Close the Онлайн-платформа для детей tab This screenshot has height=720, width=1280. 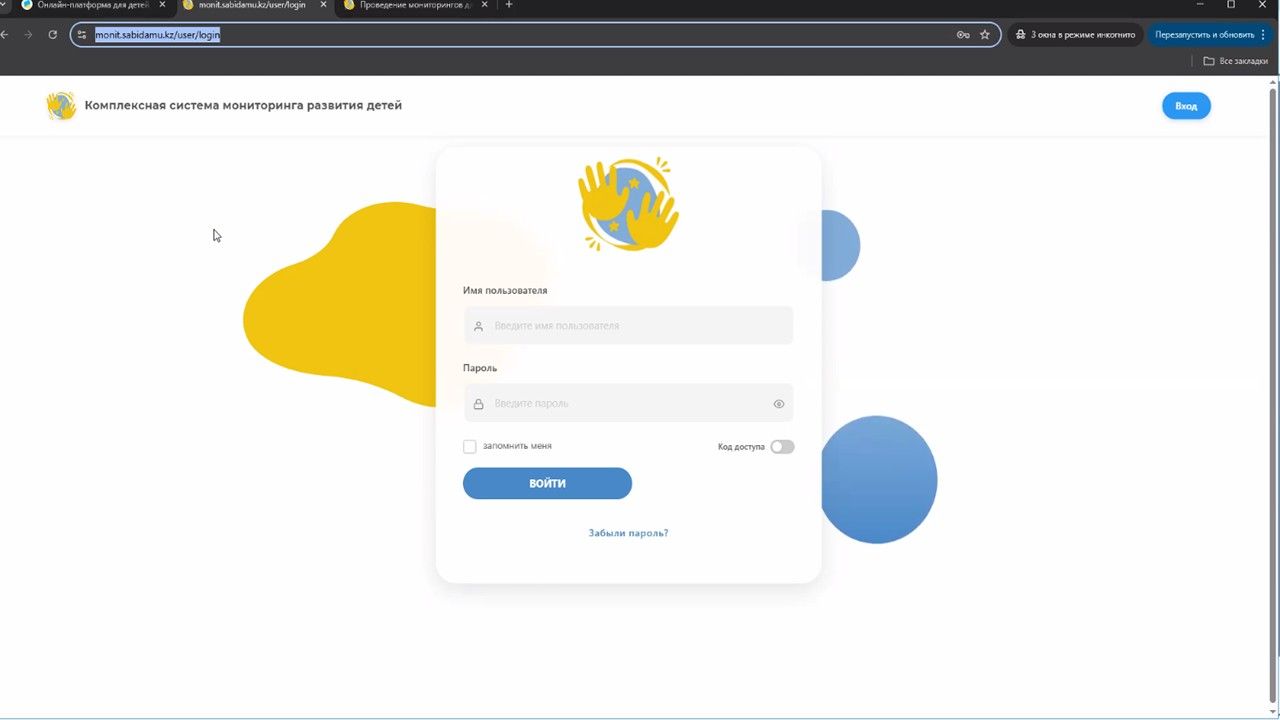point(162,5)
